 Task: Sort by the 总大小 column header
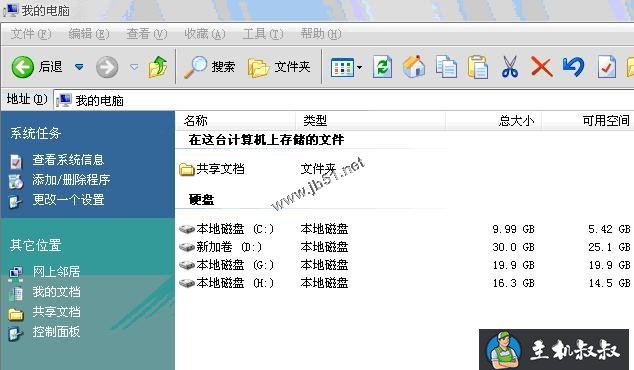pos(493,121)
